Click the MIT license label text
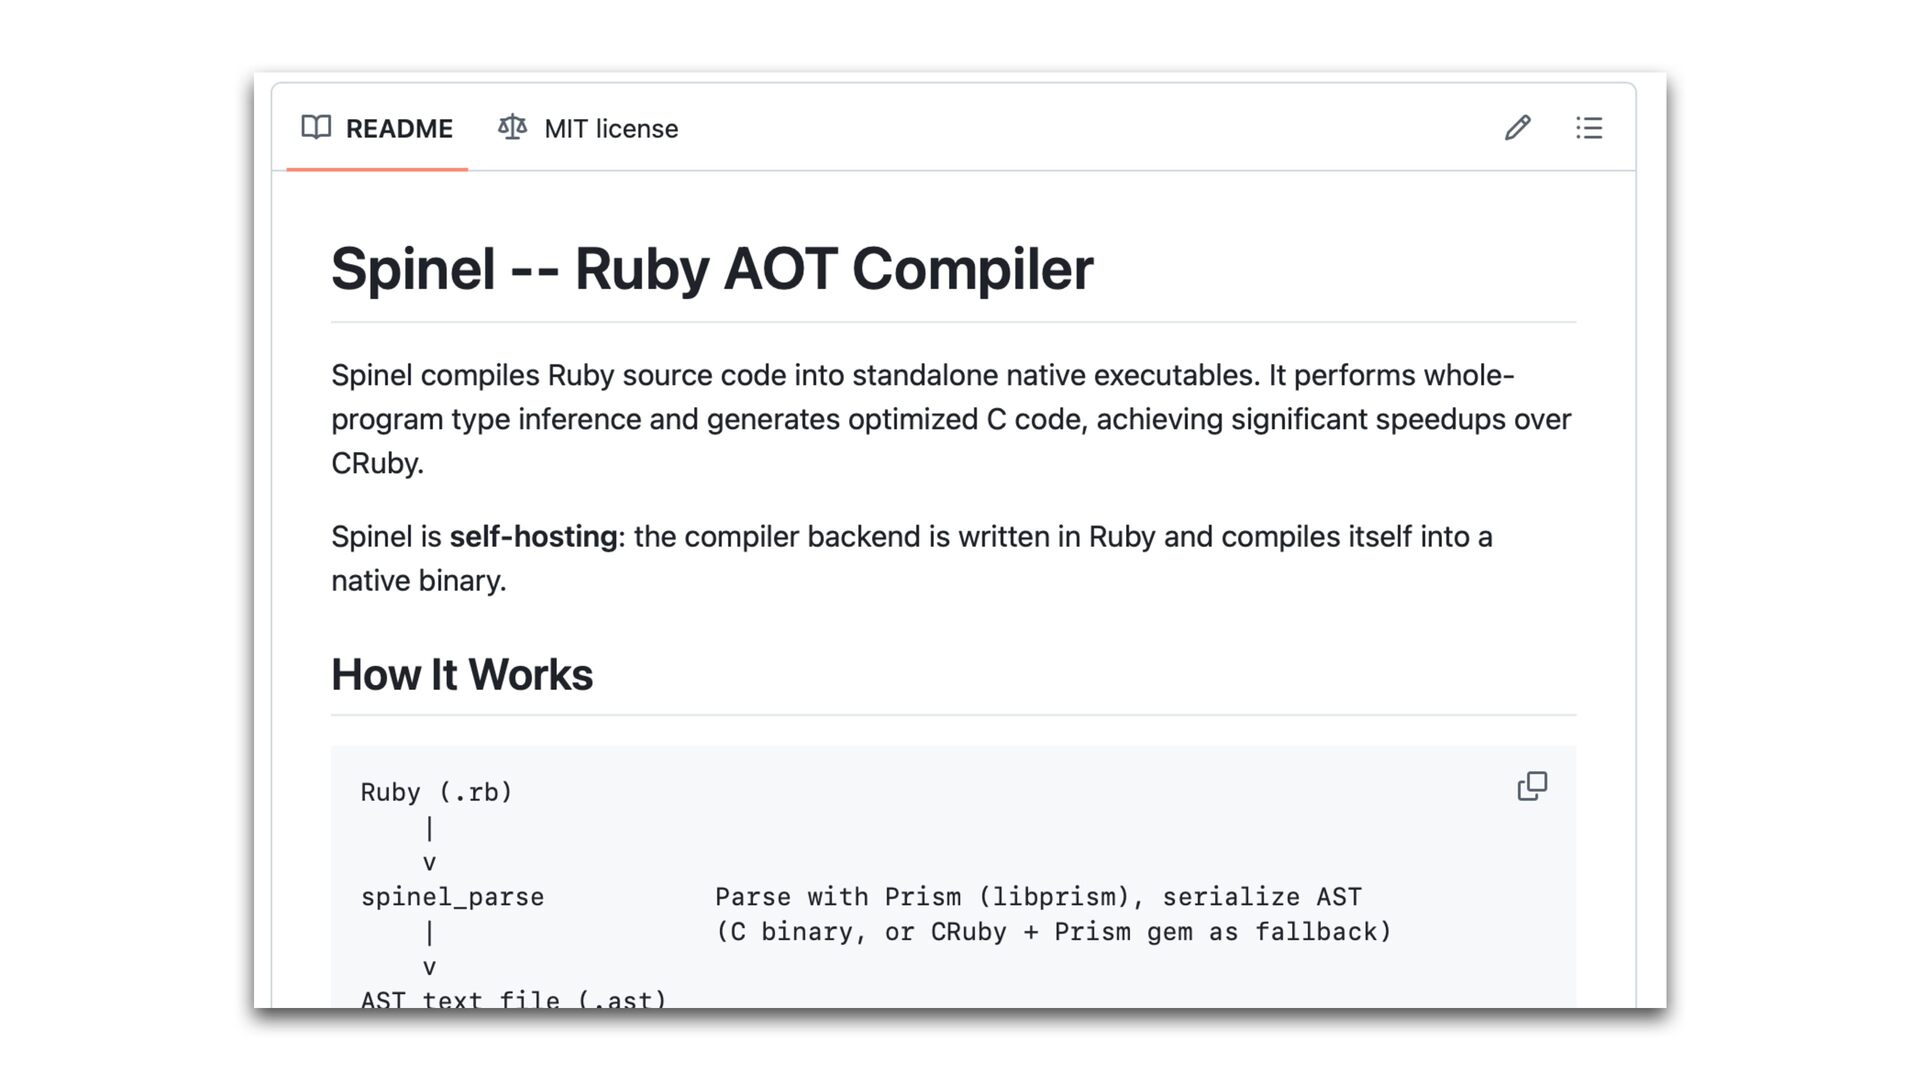 [x=611, y=129]
